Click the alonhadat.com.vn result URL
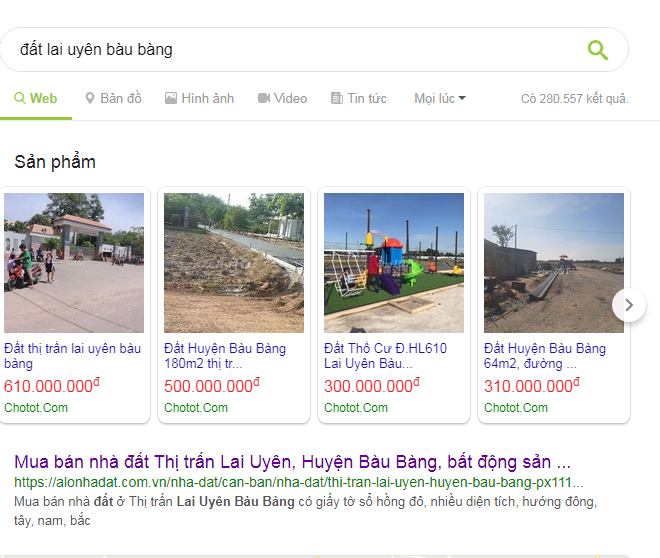Screen dimensions: 660x558 coord(299,482)
